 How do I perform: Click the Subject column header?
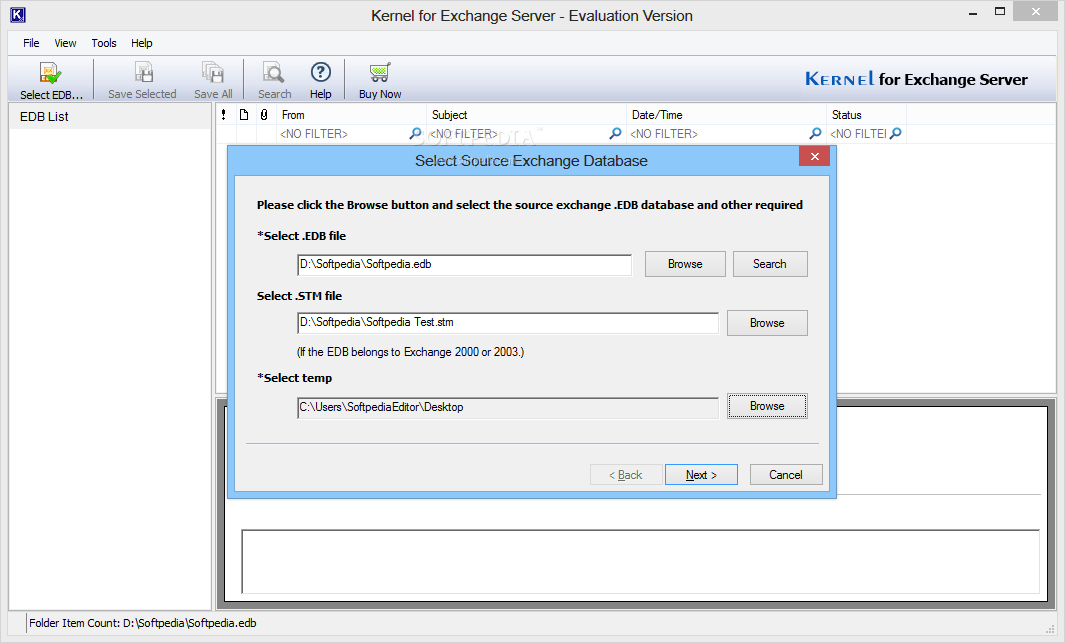526,115
